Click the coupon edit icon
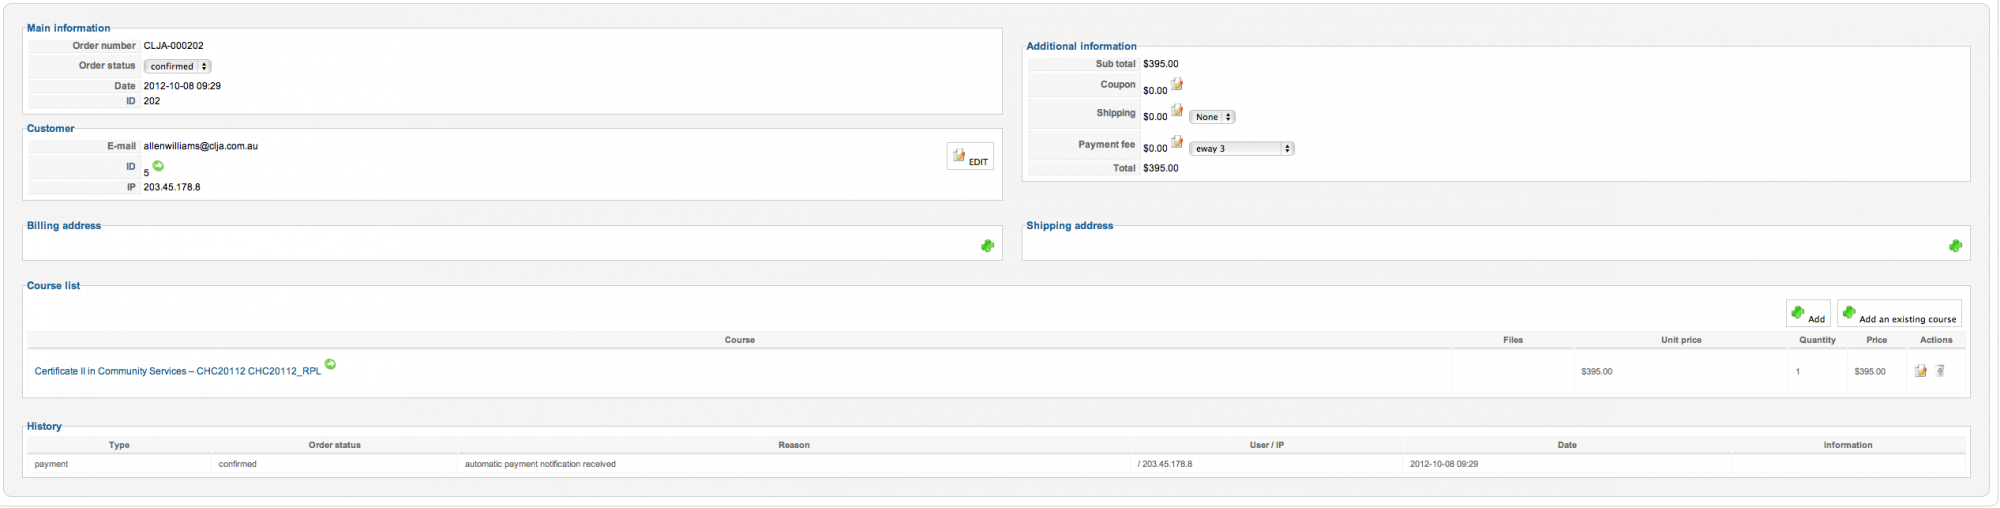Screen dimensions: 2000x508 1177,84
